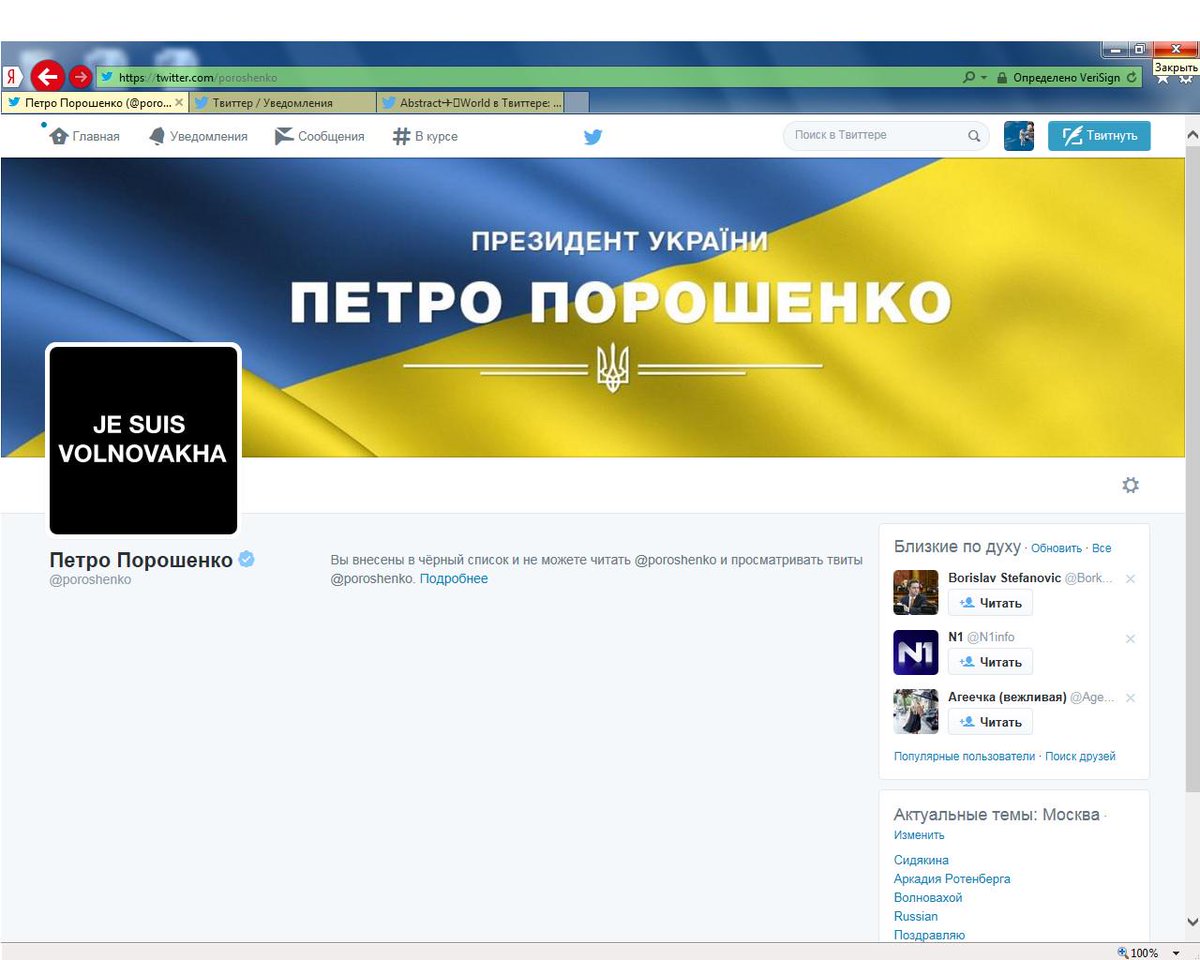This screenshot has width=1200, height=960.
Task: Follow Borislav Stefanovic with Читать button
Action: point(990,603)
